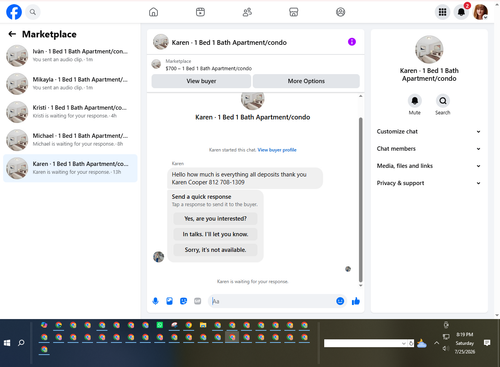
Task: Send quick response 'Yes, are you interested?'
Action: tap(215, 219)
